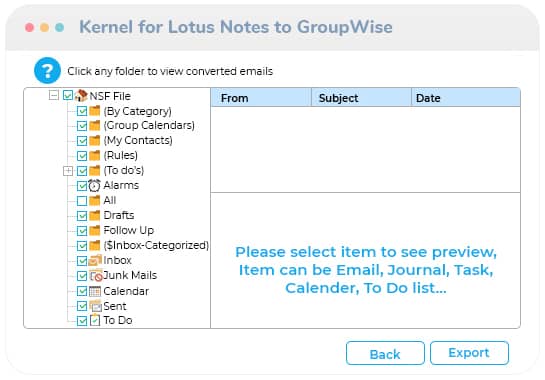Sort by the Date column header

tap(465, 98)
